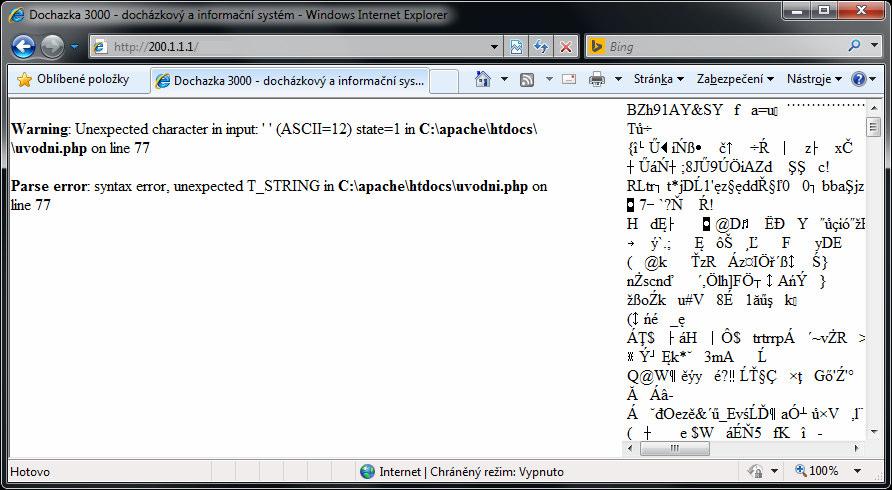Go to Home page icon
This screenshot has width=892, height=490.
[x=482, y=79]
